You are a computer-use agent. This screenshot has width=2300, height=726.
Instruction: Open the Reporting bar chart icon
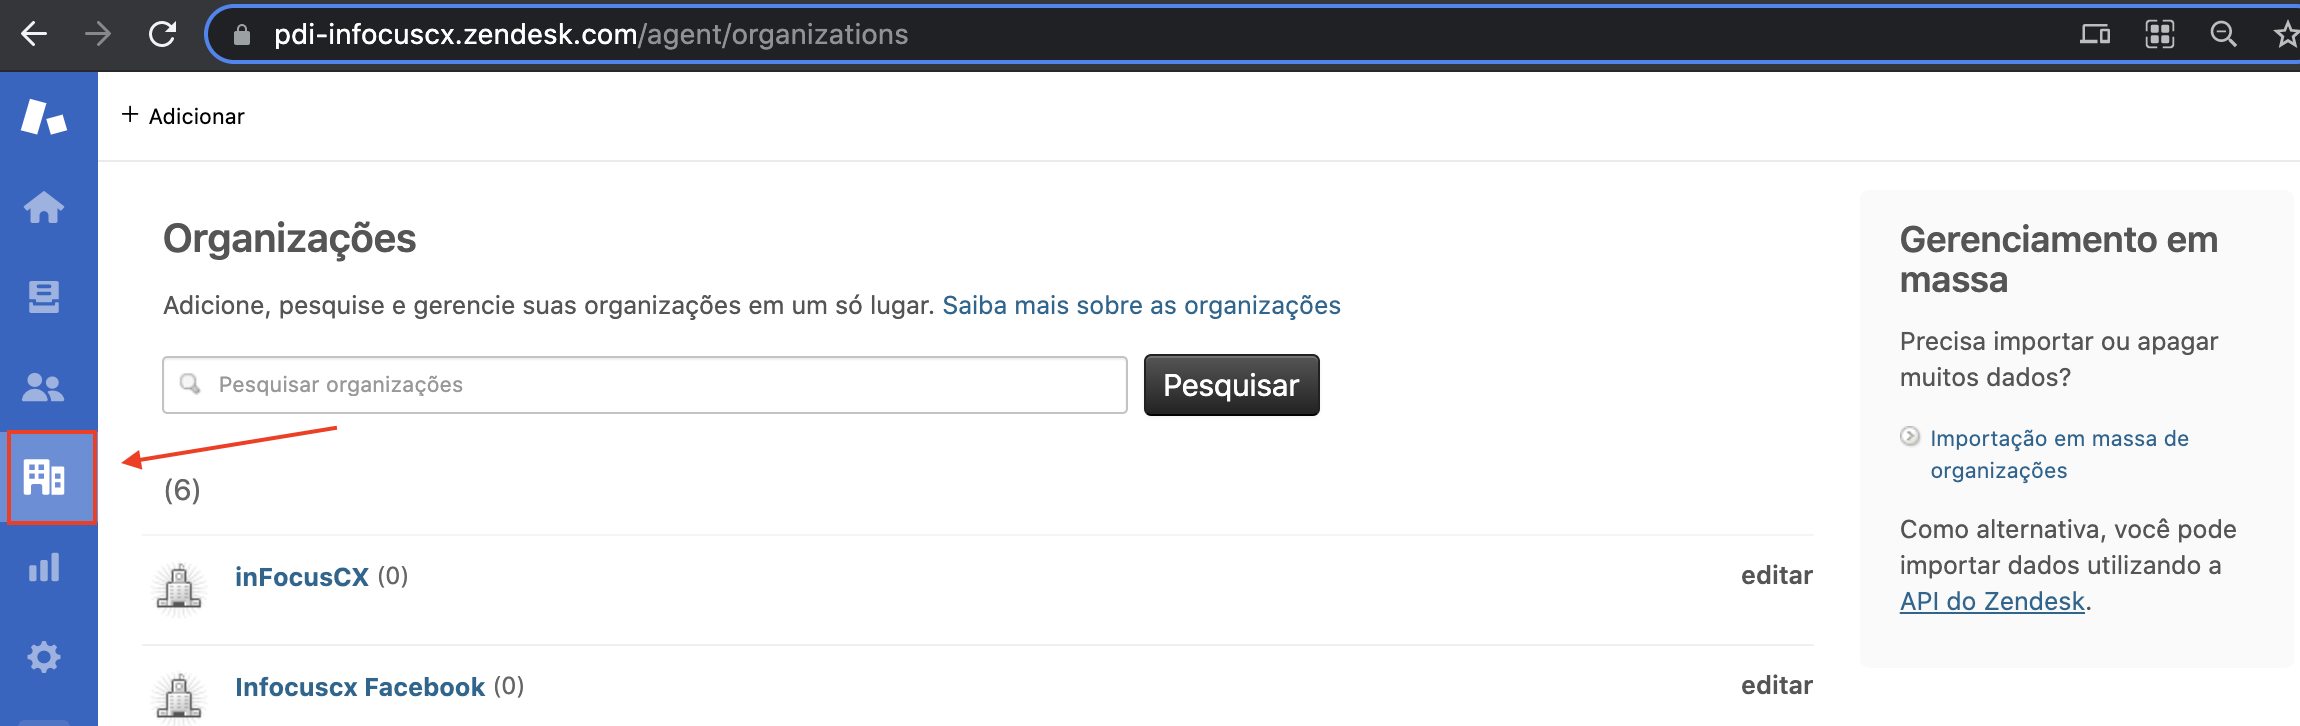[44, 567]
